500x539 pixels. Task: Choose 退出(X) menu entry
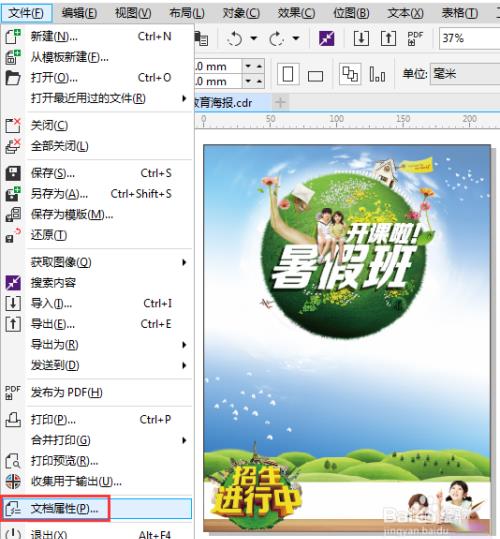(x=97, y=534)
